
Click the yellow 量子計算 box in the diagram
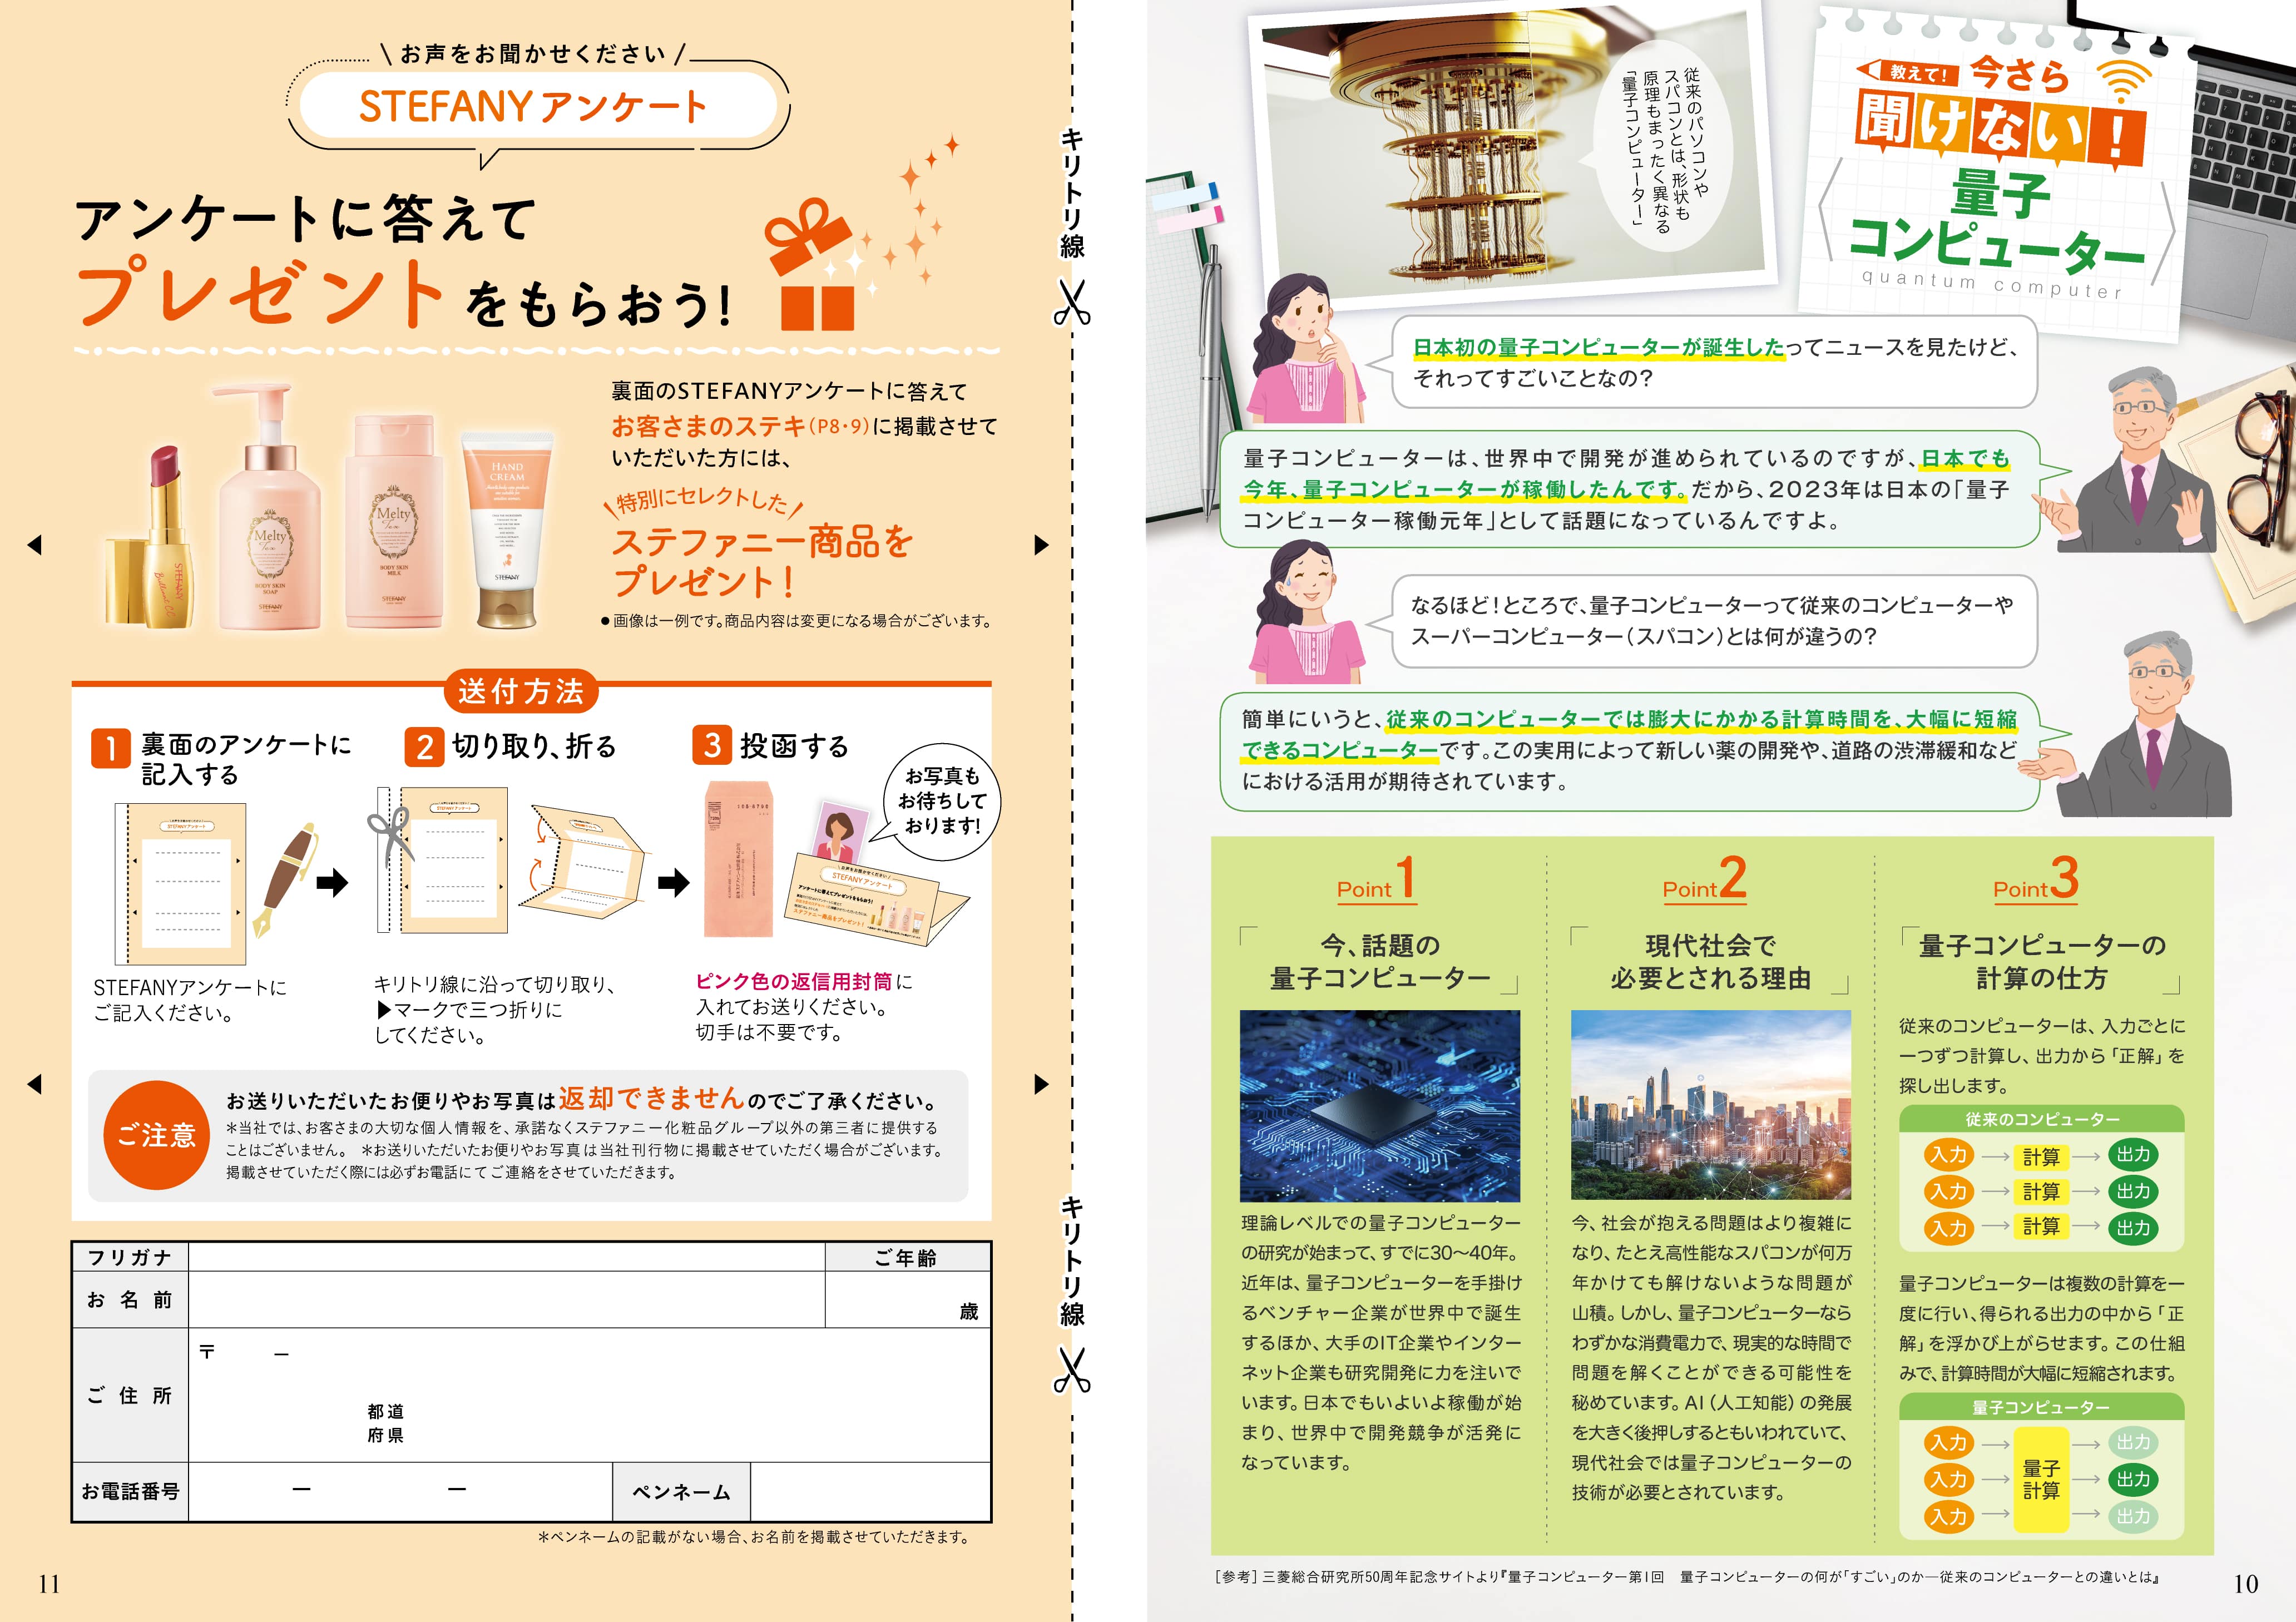(2040, 1480)
